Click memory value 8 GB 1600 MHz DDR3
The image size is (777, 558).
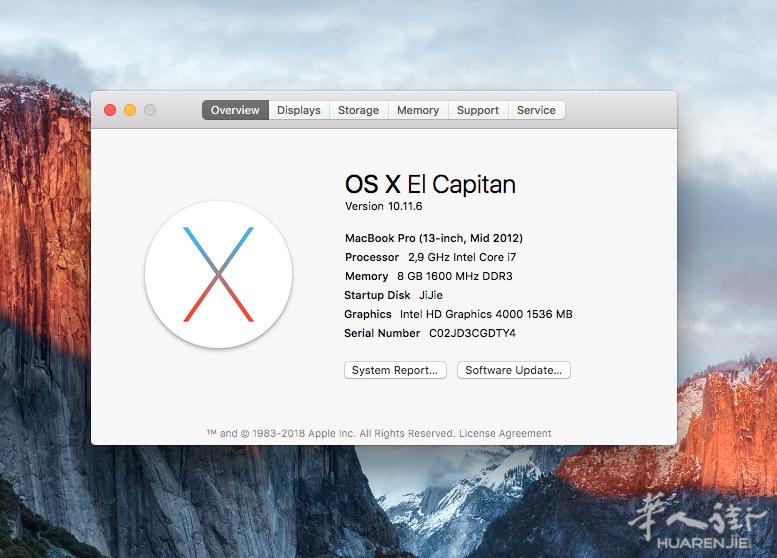(x=454, y=276)
